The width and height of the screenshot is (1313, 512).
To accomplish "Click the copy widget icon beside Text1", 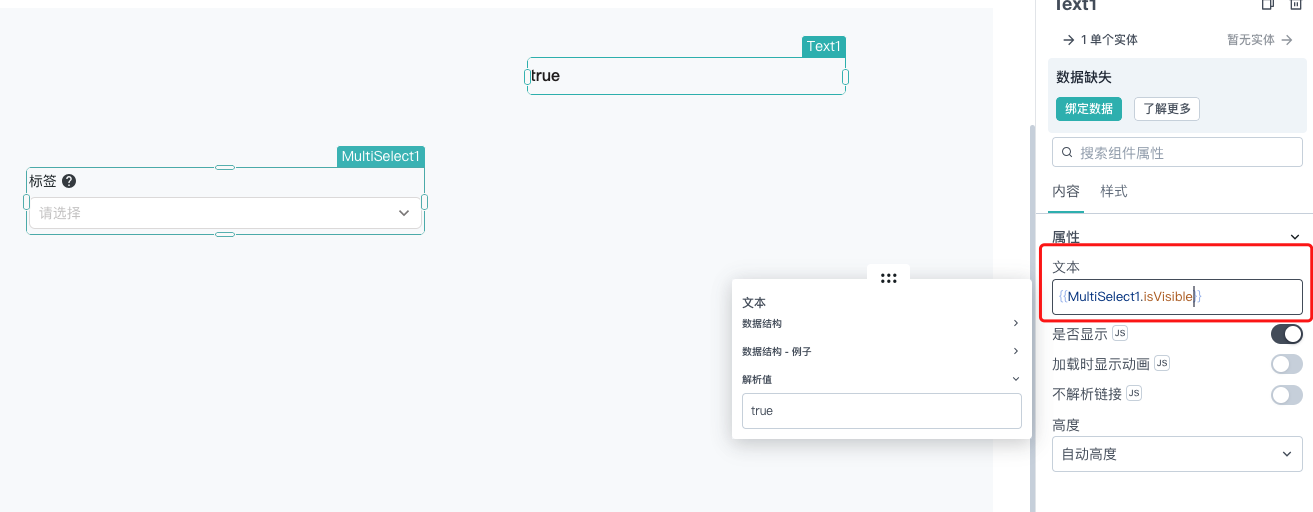I will [x=1267, y=5].
